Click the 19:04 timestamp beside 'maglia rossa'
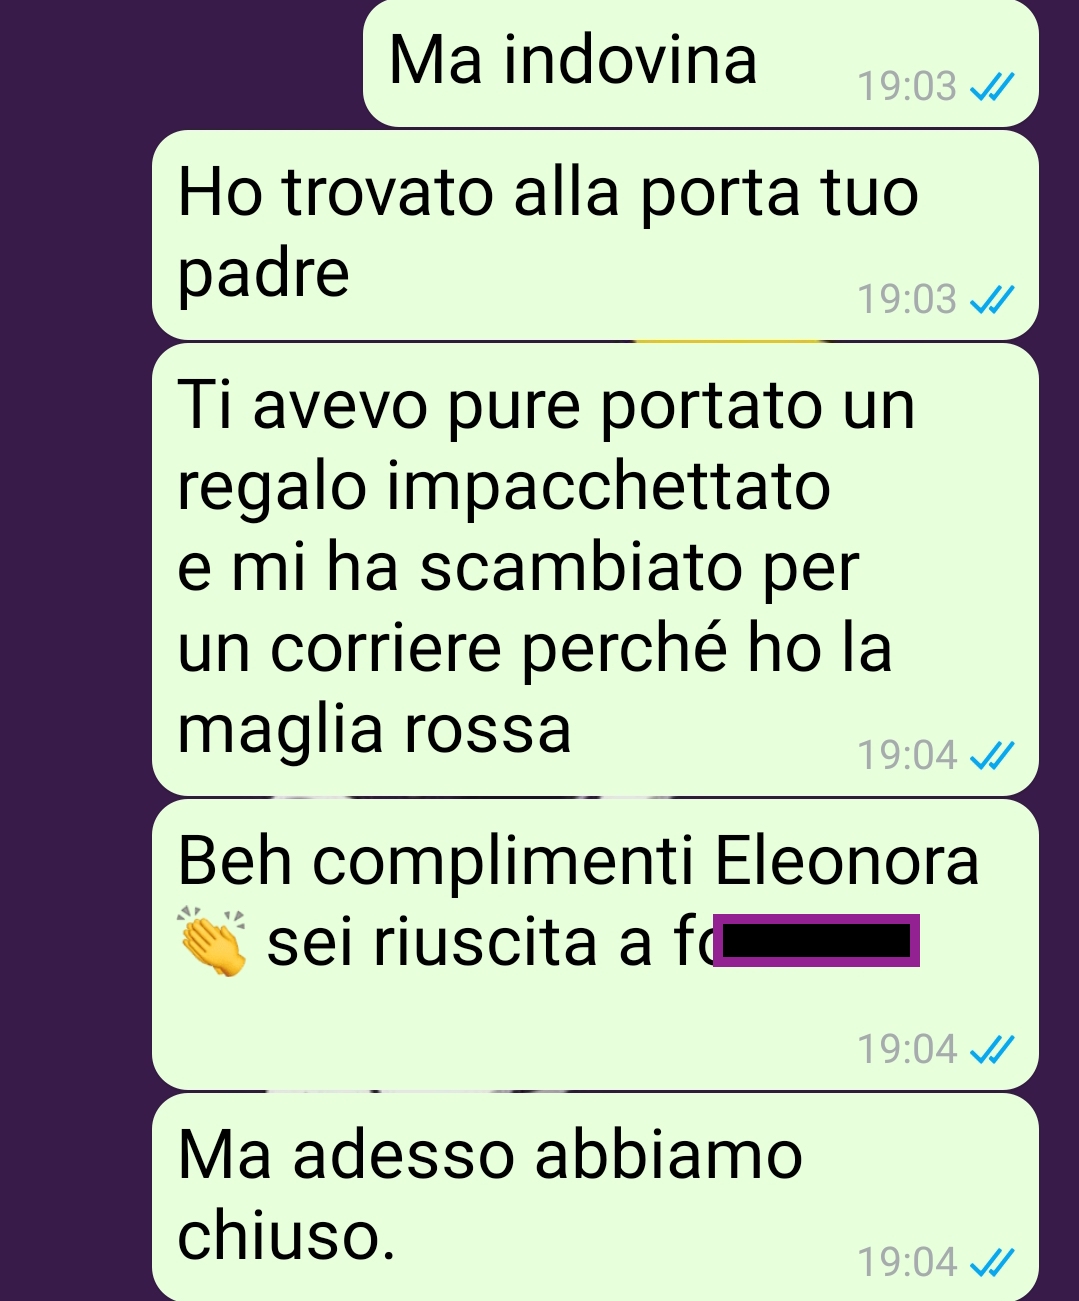The image size is (1079, 1301). coord(908,755)
